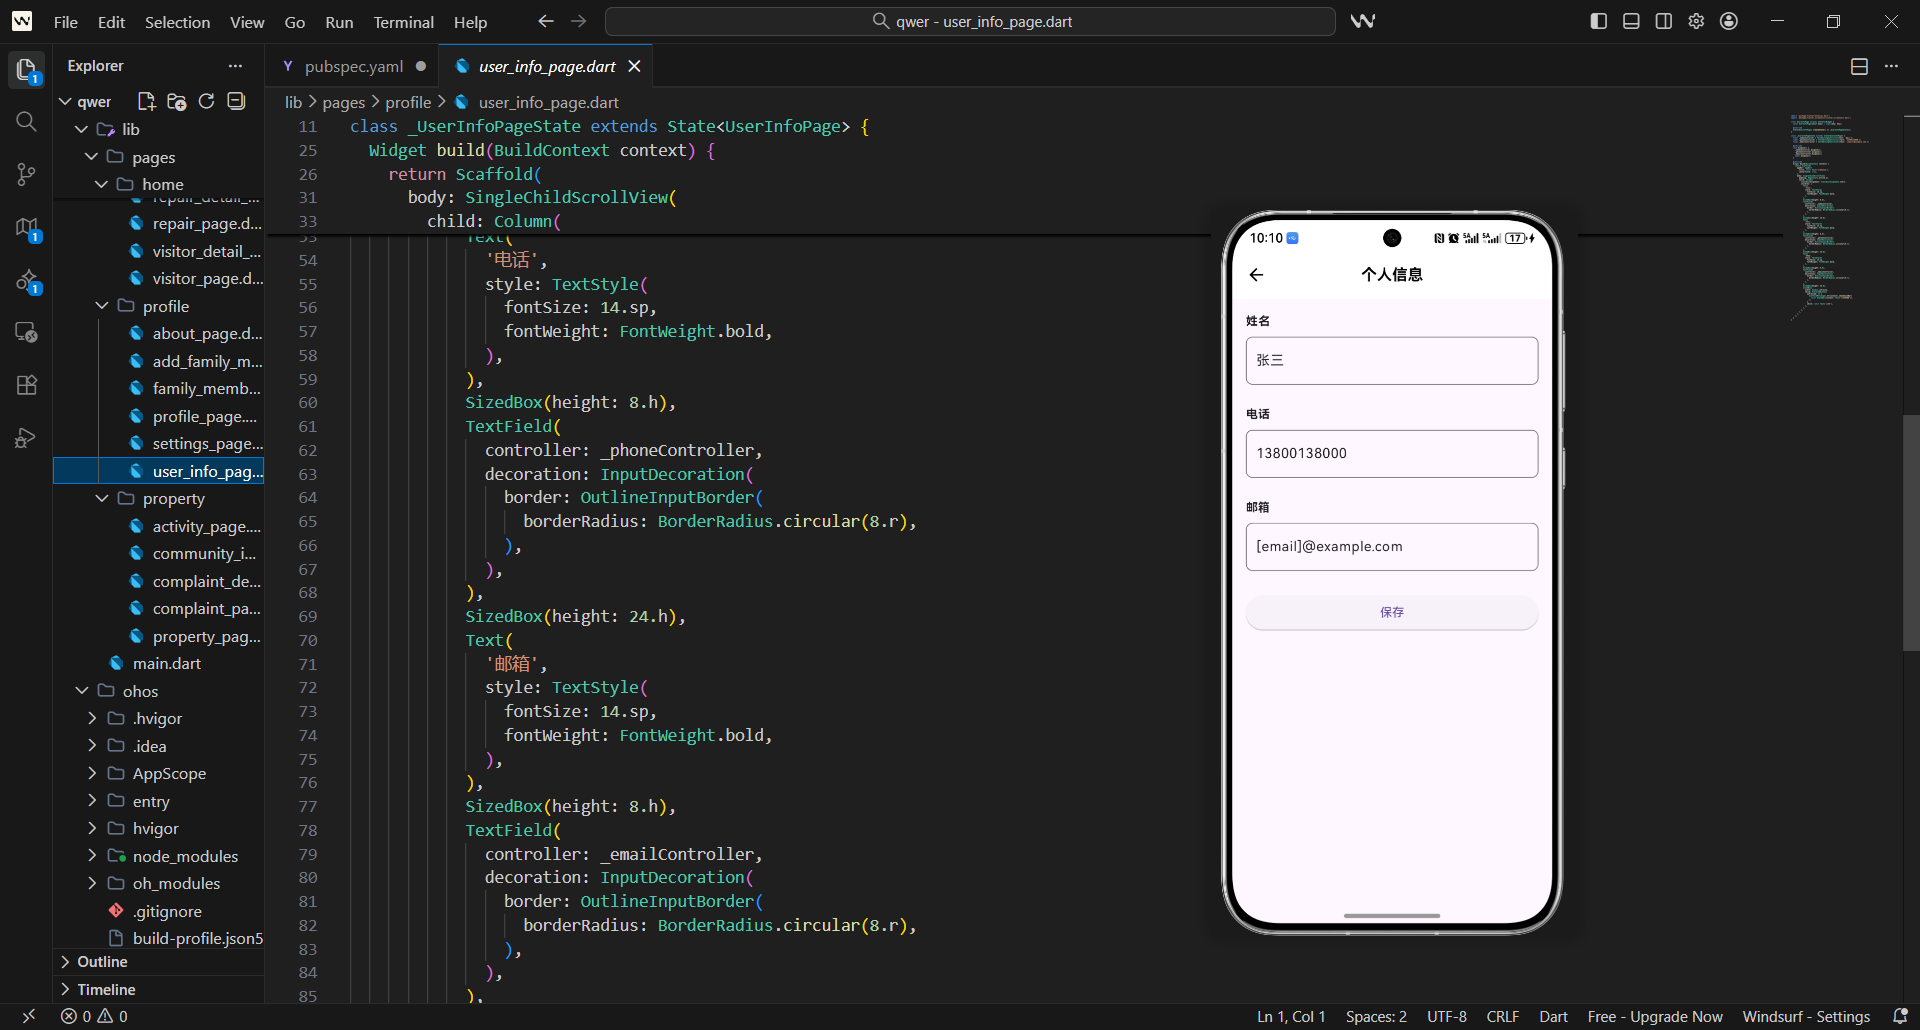Collapse the pages folder
This screenshot has height=1030, width=1920.
tap(92, 157)
